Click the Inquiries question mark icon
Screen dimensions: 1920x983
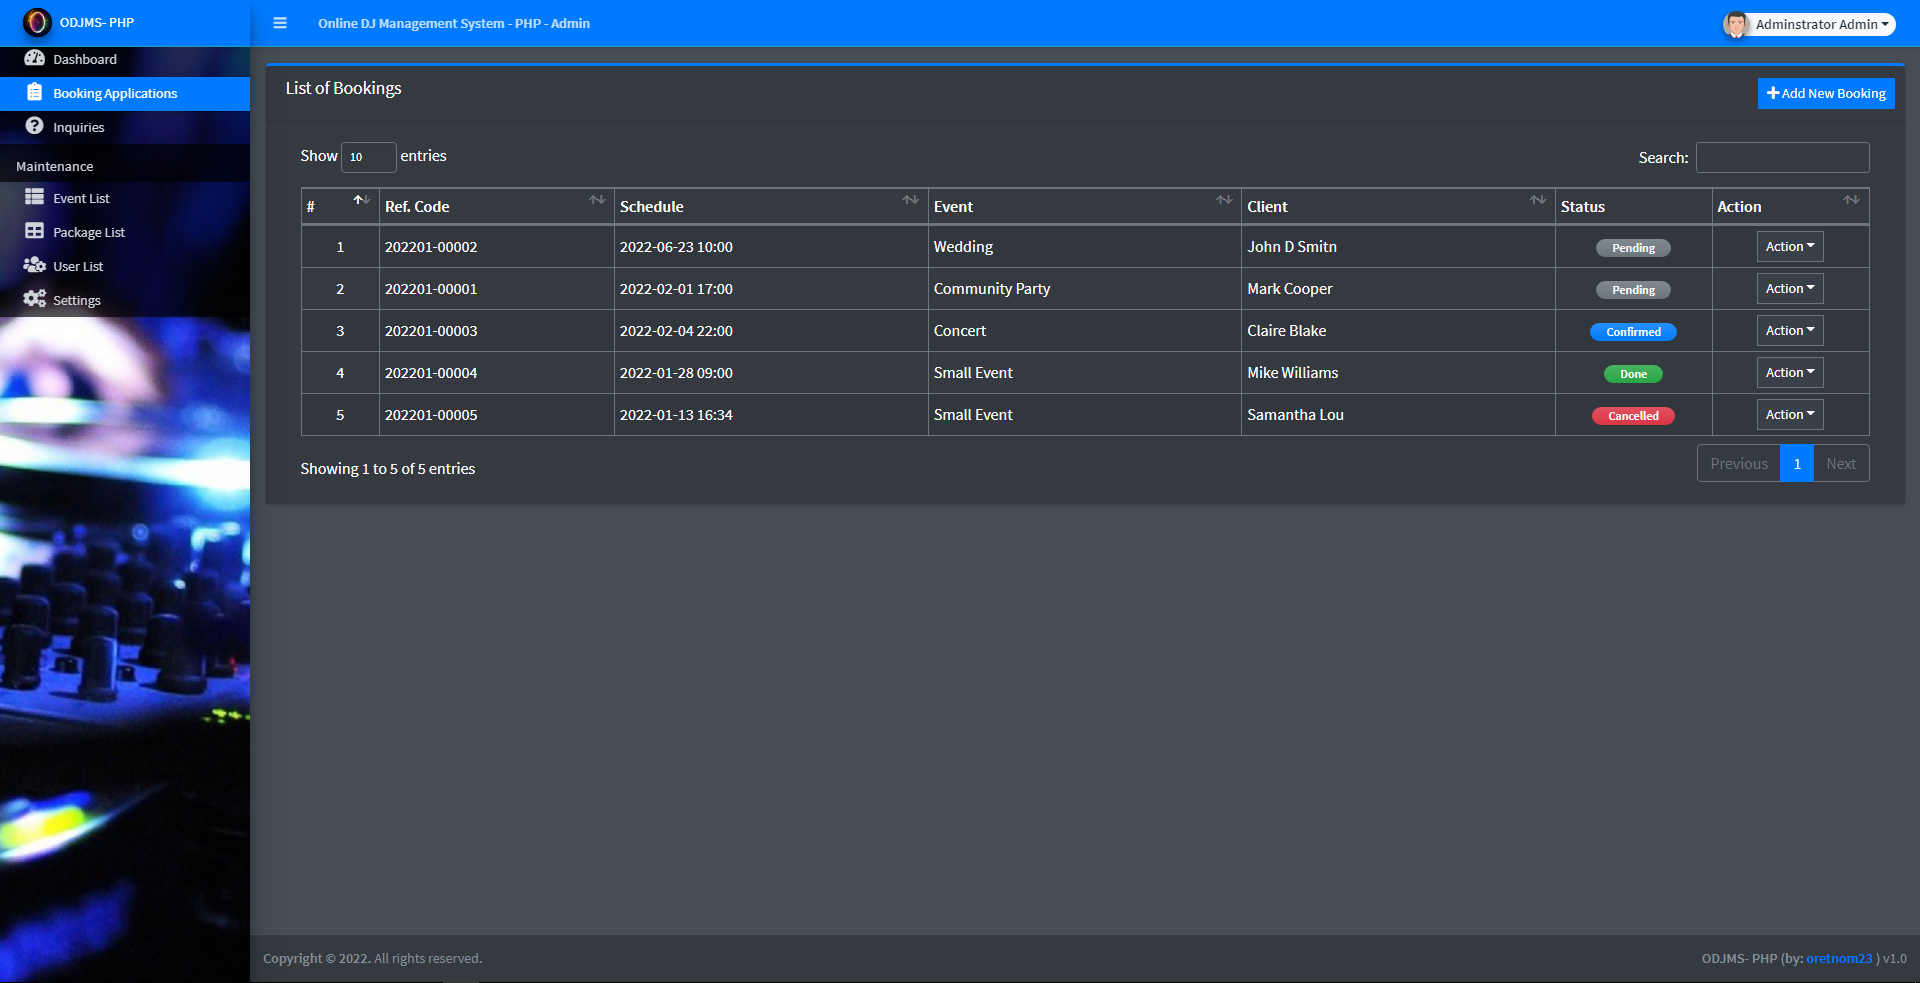coord(35,126)
